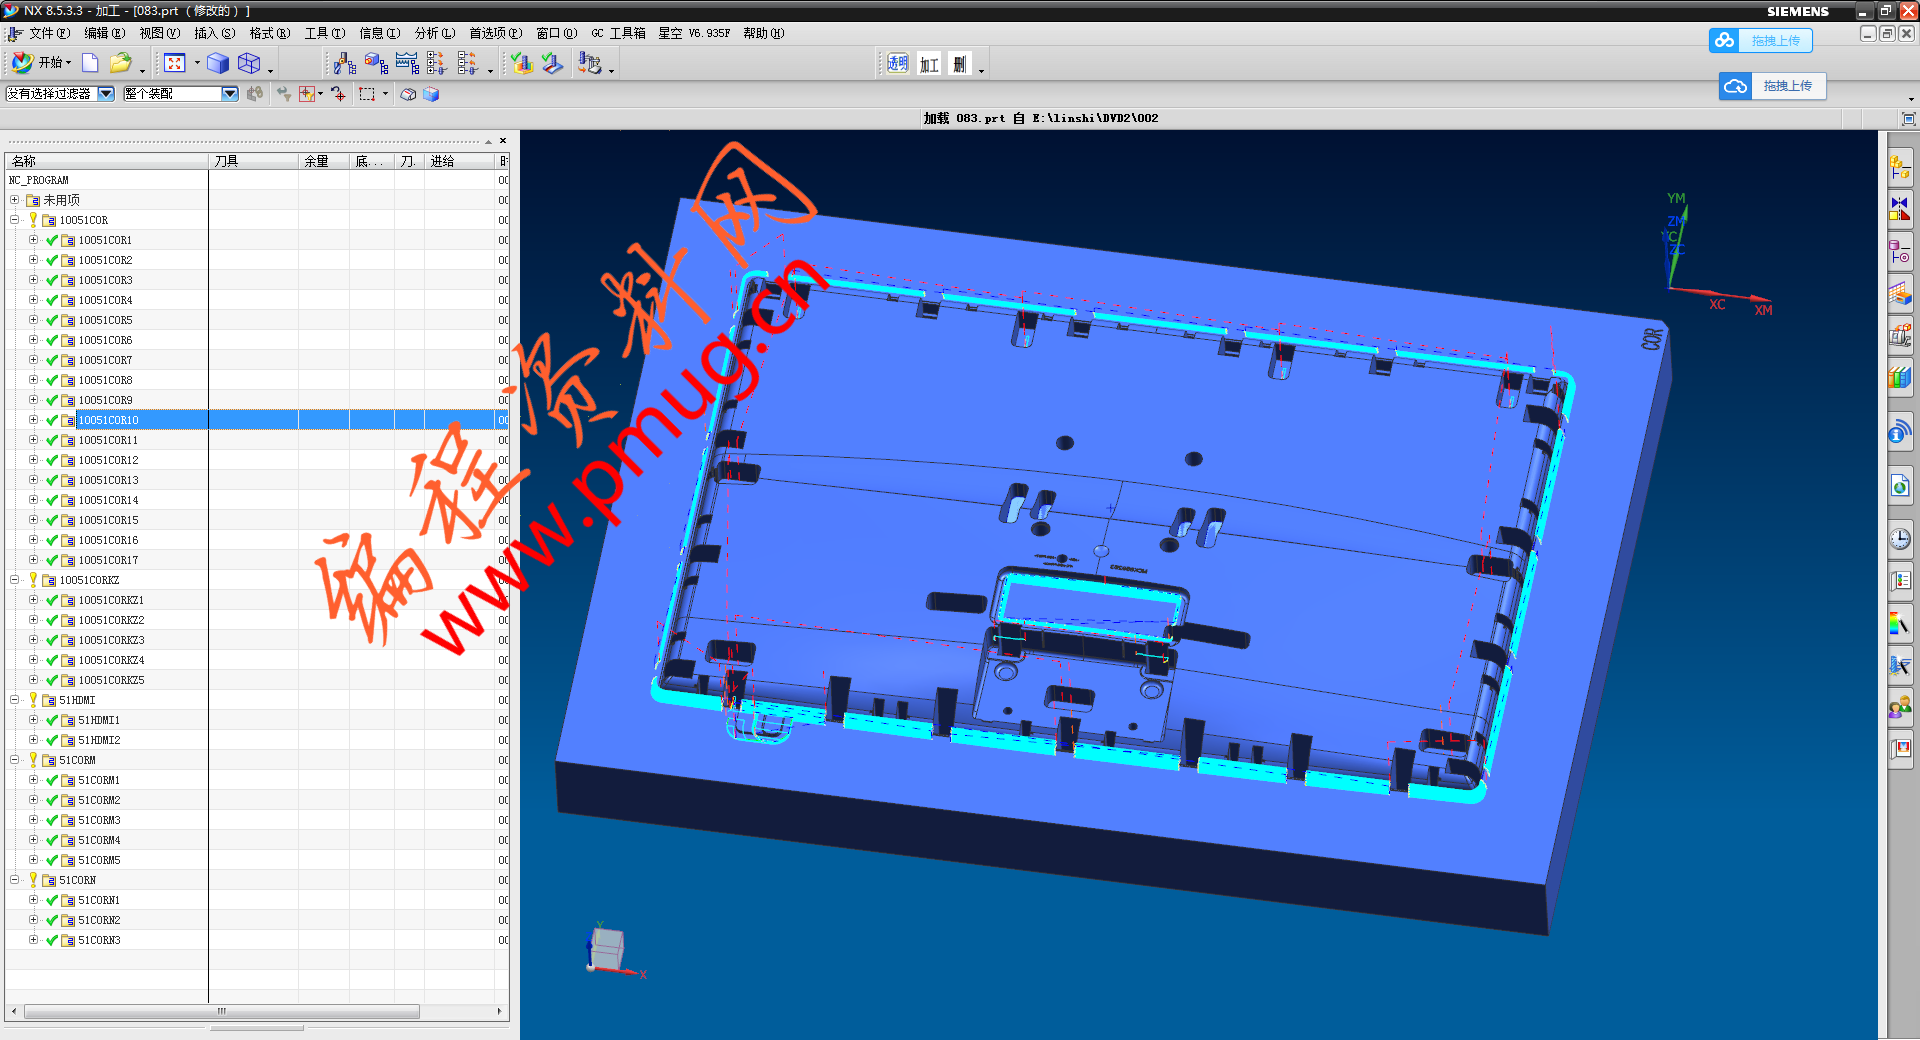The height and width of the screenshot is (1040, 1920).
Task: Open the 插入 menu
Action: [214, 33]
